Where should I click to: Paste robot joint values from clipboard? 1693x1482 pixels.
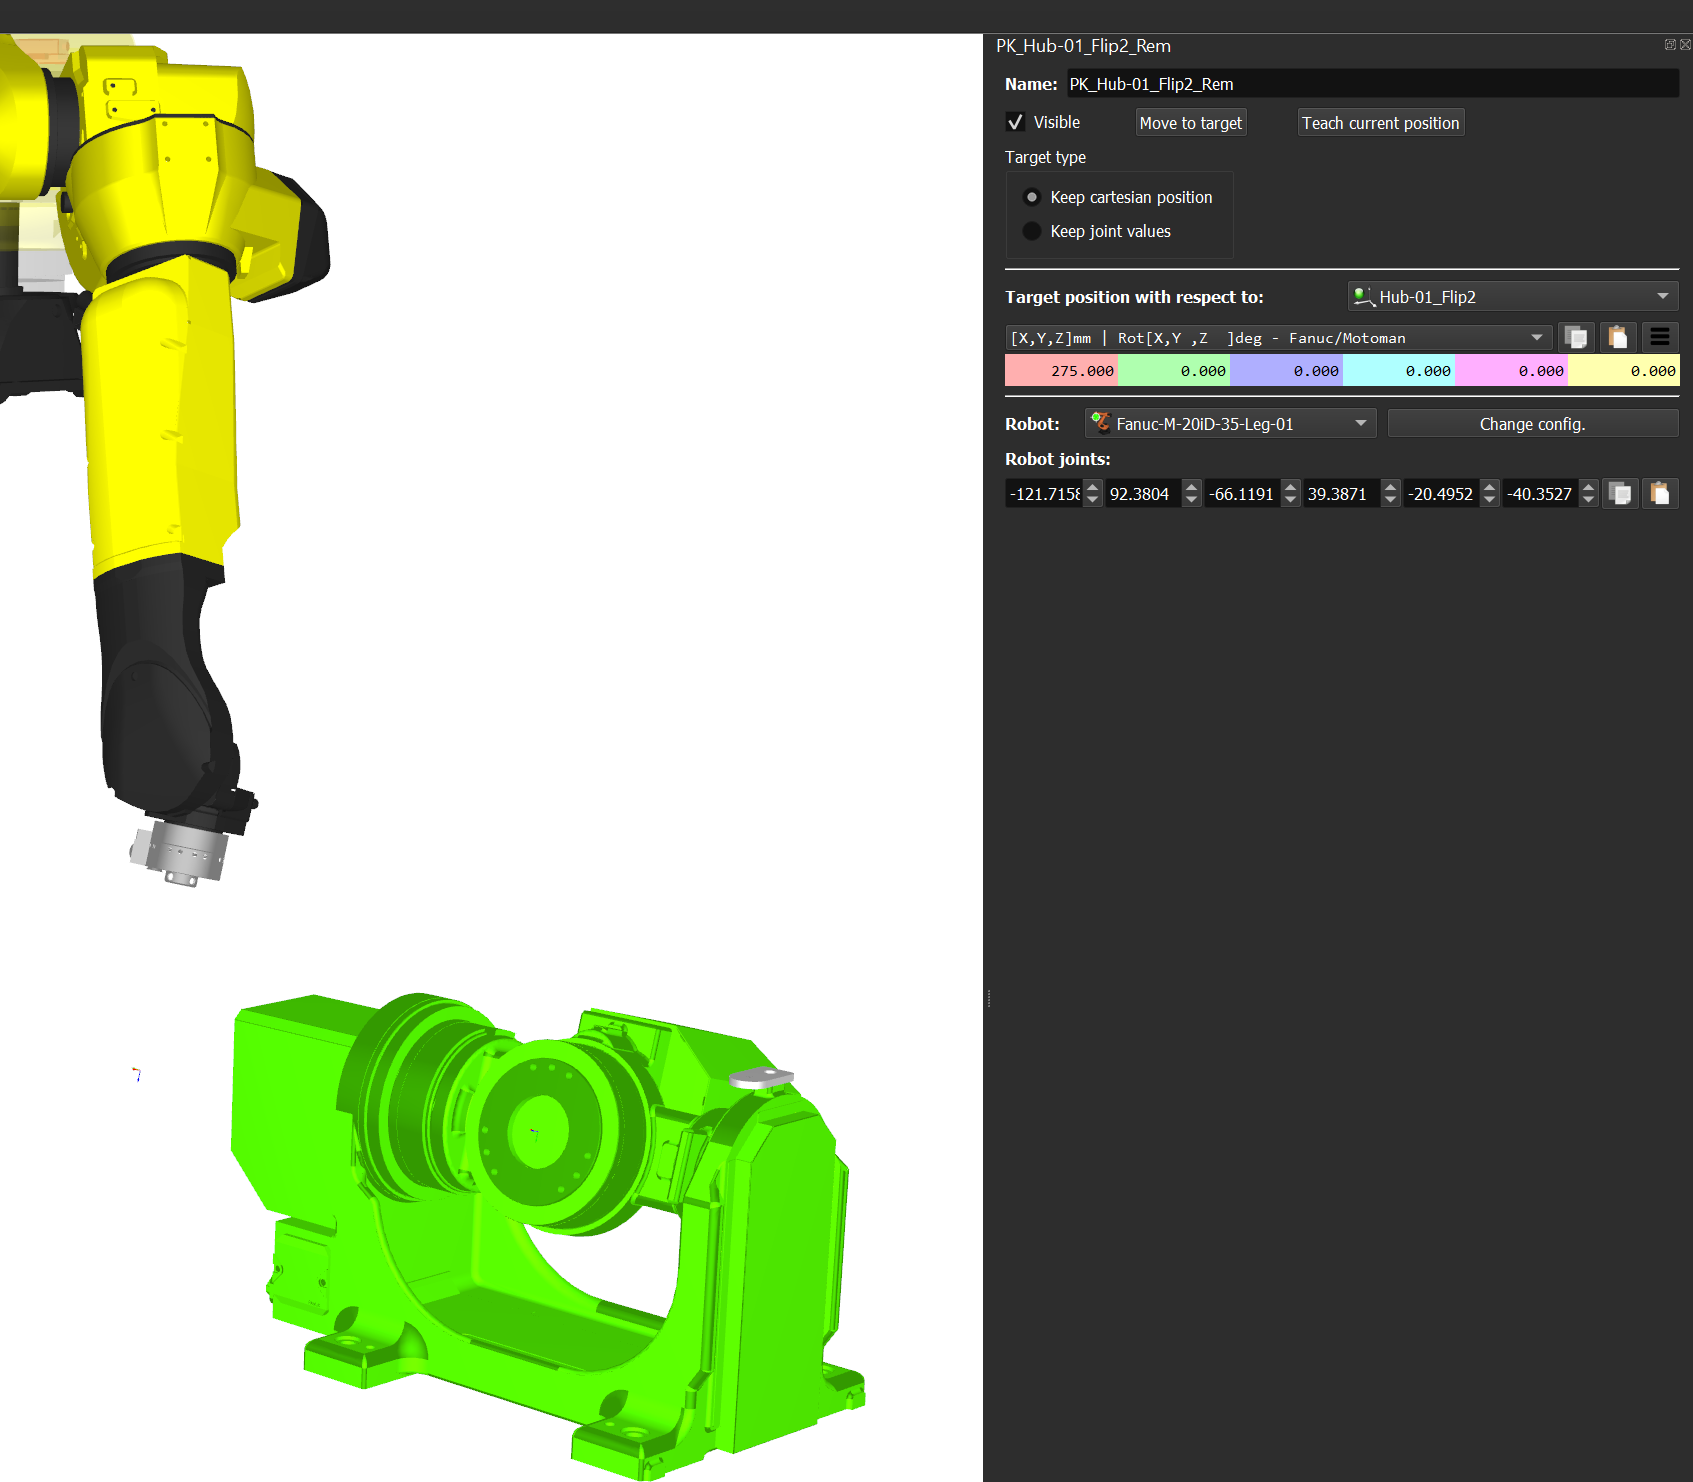(x=1660, y=494)
